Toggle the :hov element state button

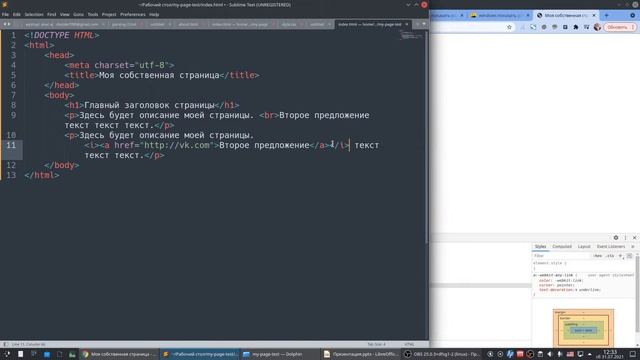click(598, 256)
